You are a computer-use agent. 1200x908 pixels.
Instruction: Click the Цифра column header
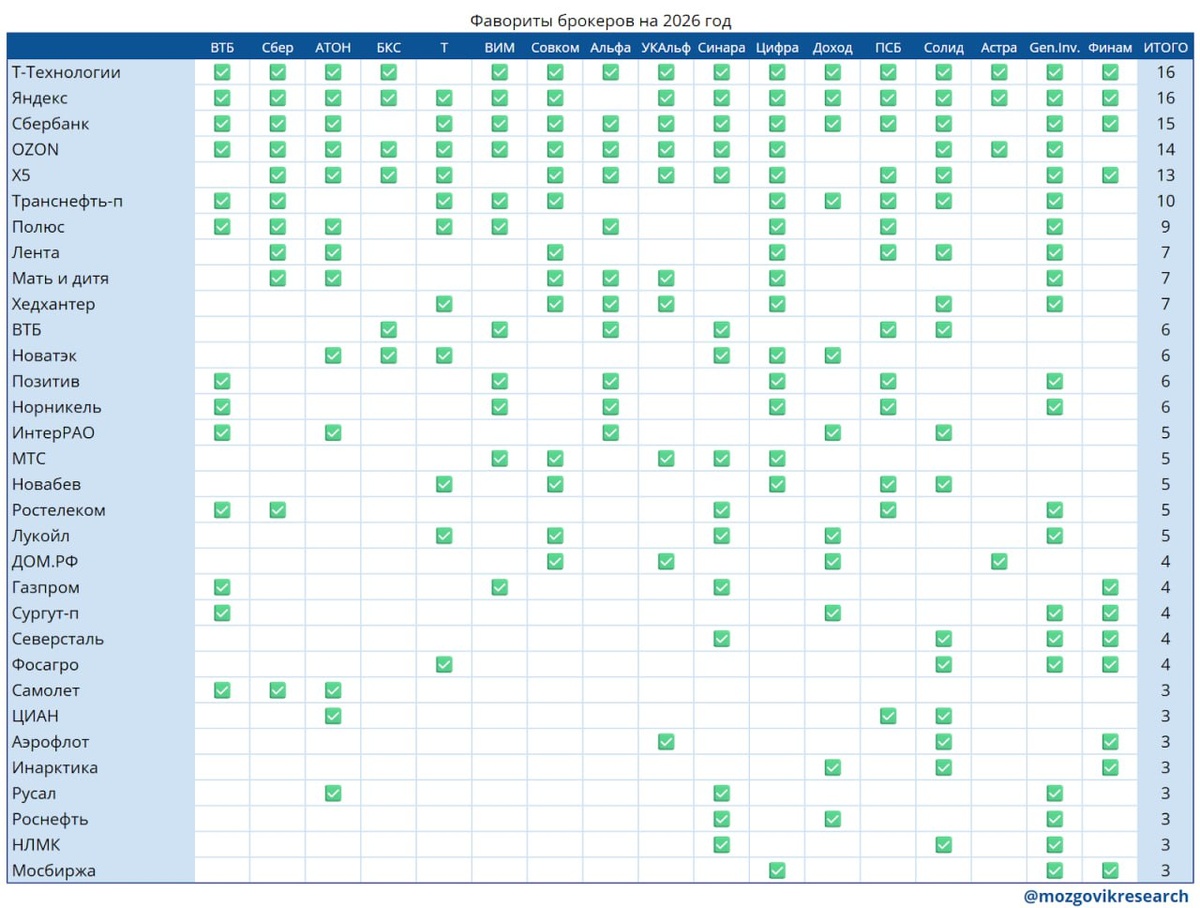tap(777, 47)
